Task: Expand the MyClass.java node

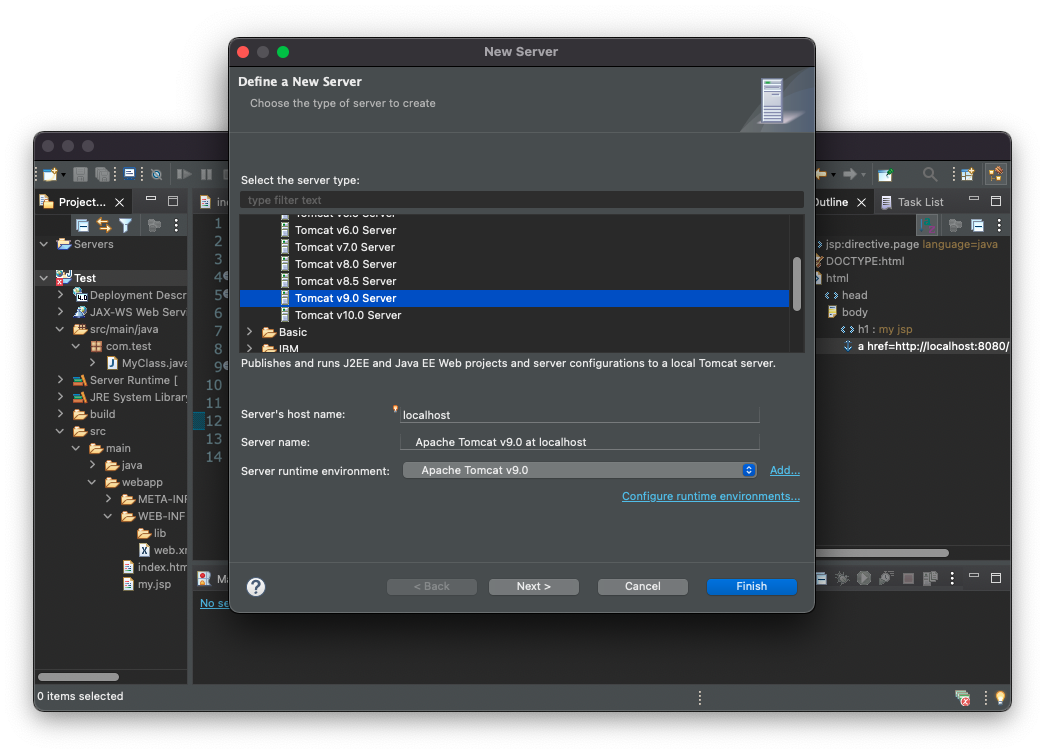Action: coord(92,362)
